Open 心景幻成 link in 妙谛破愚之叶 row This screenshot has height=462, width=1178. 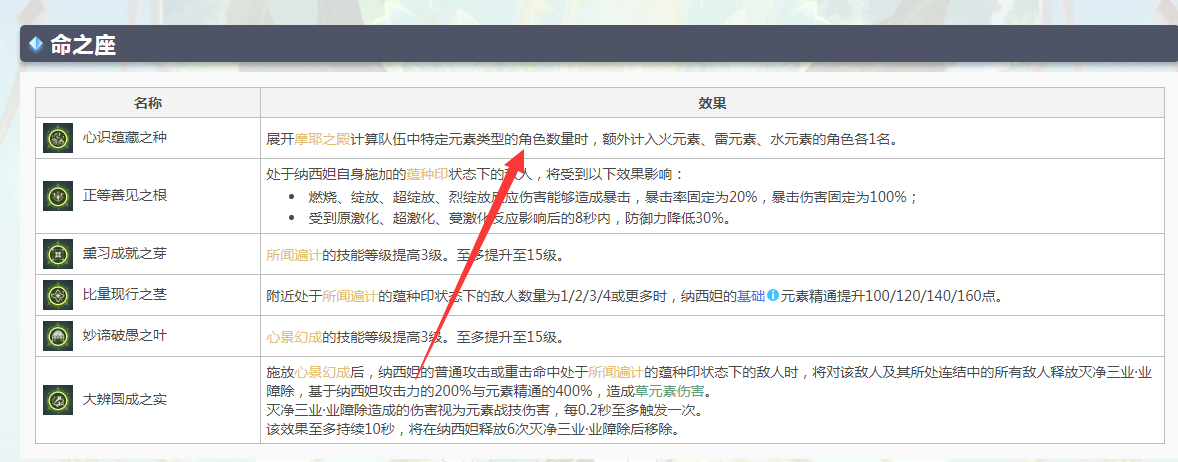pyautogui.click(x=294, y=337)
